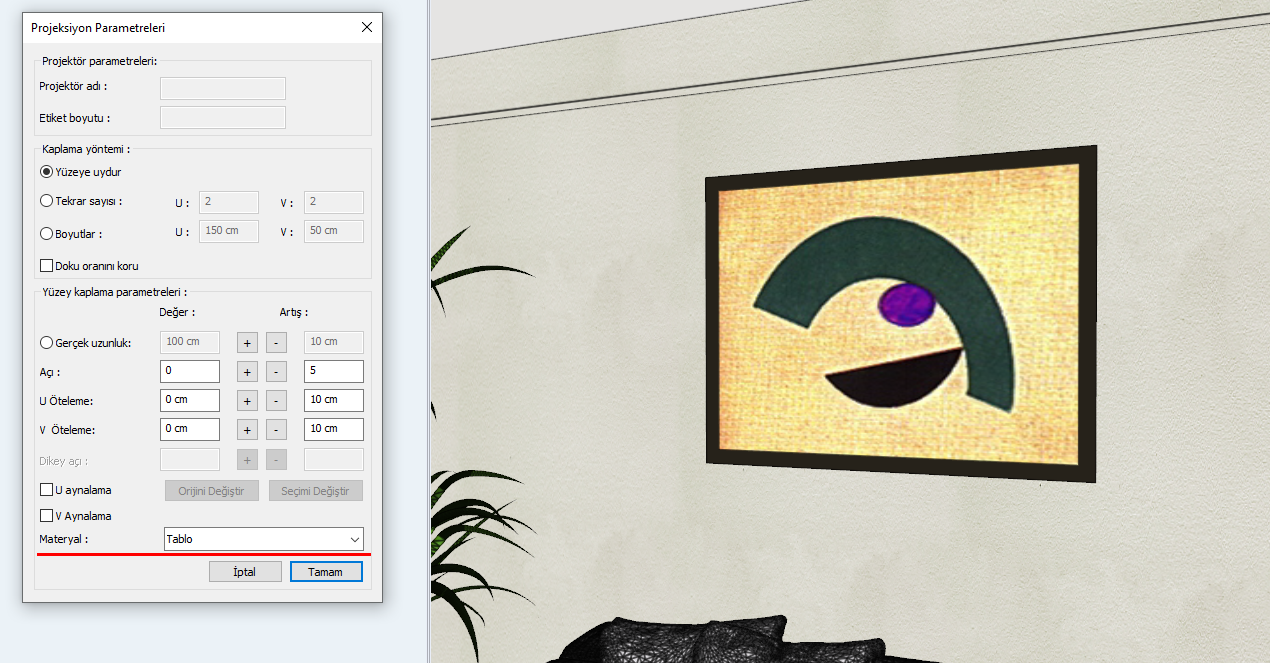Increase V Öteleme with its plus button
This screenshot has width=1270, height=663.
247,430
